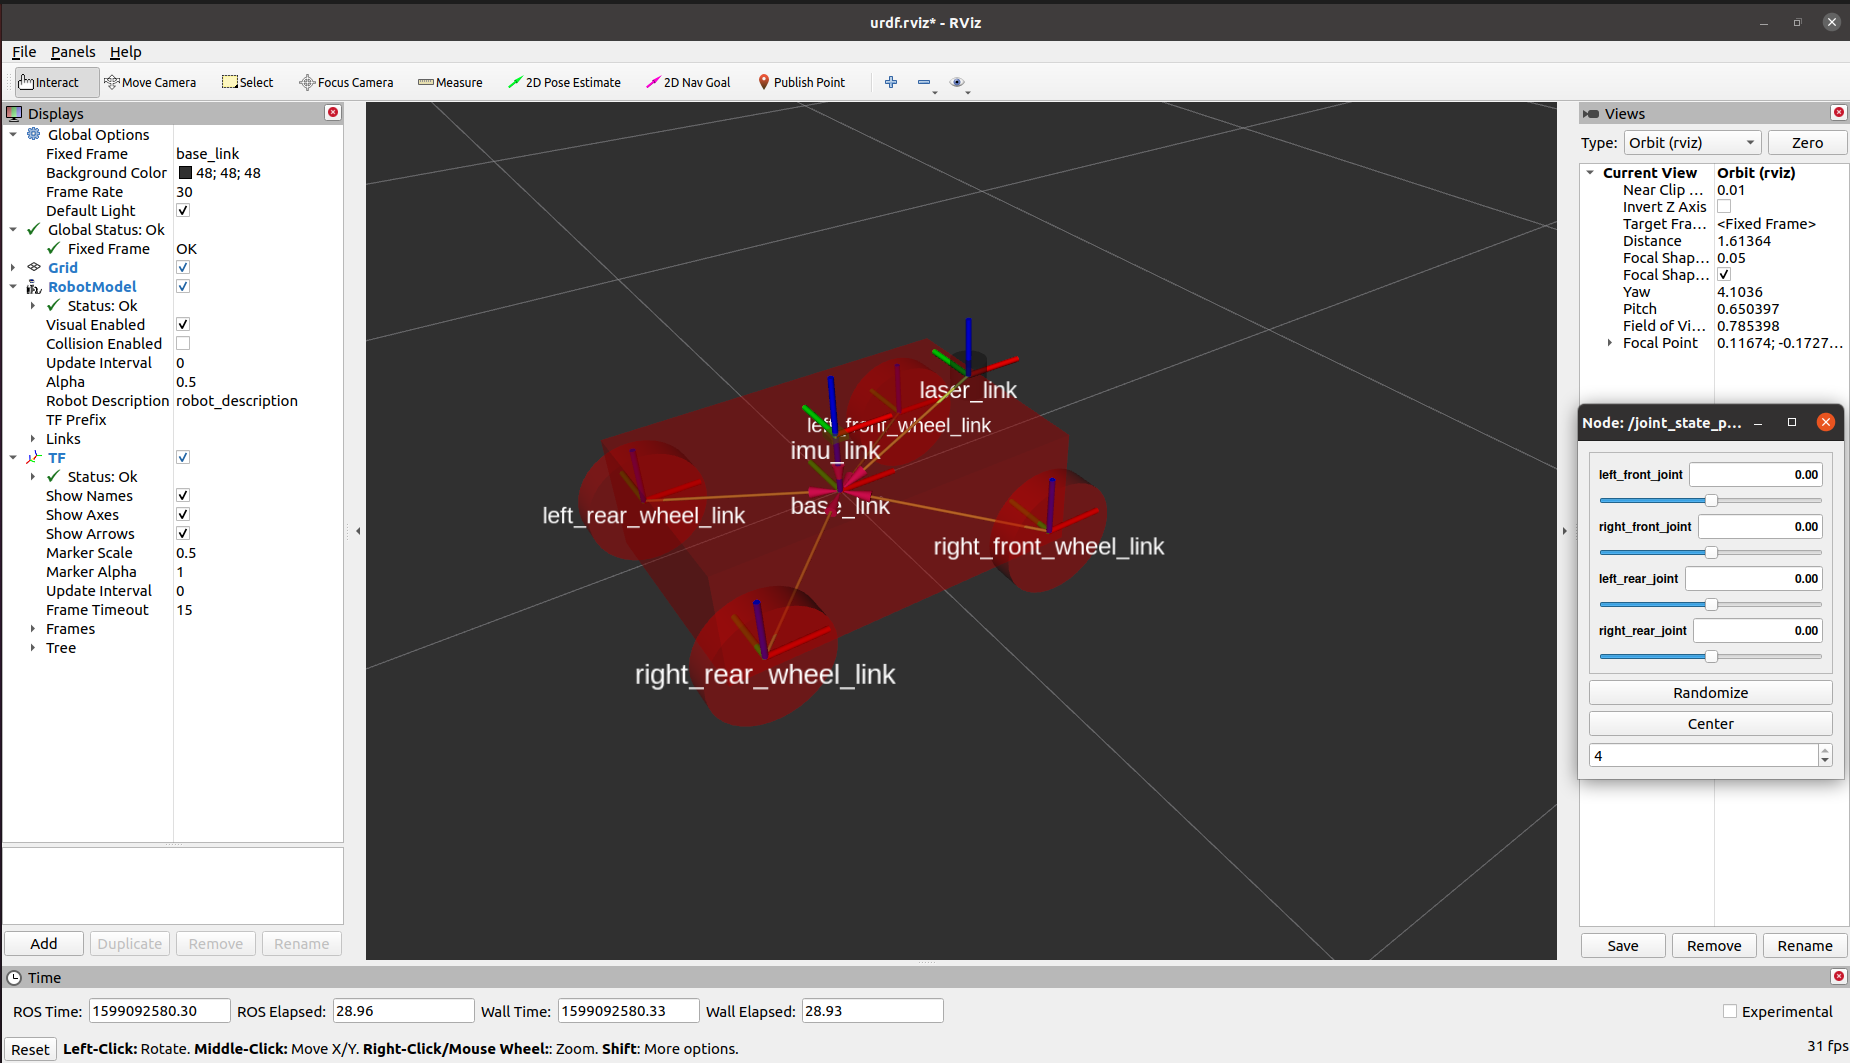Viewport: 1850px width, 1063px height.
Task: Click the Zero button in the Views panel
Action: 1807,142
